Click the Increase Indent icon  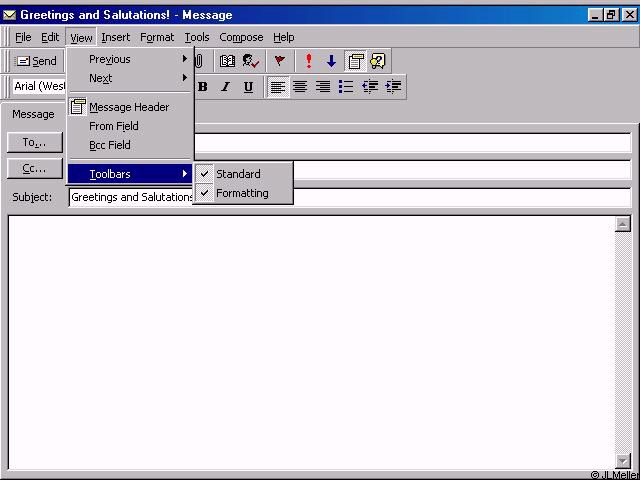click(393, 87)
